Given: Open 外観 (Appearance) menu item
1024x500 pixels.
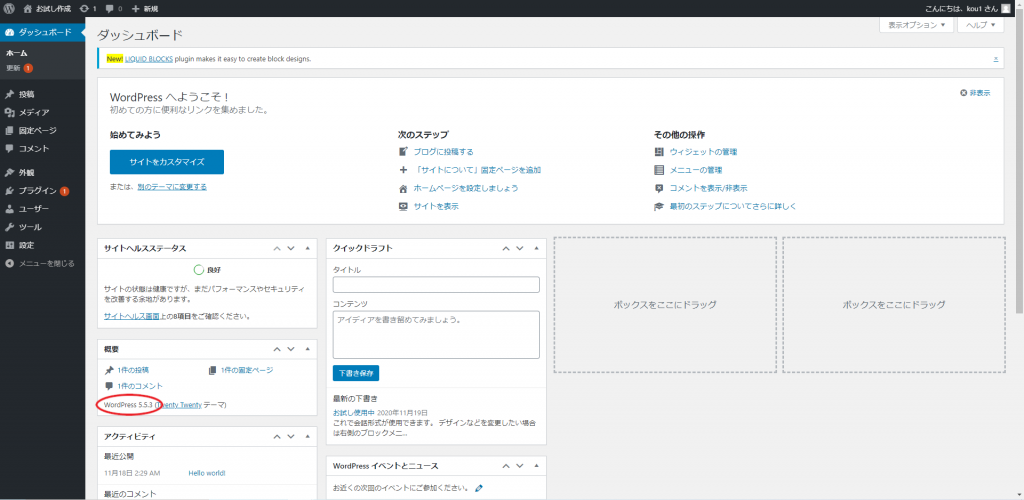Looking at the screenshot, I should pyautogui.click(x=26, y=173).
